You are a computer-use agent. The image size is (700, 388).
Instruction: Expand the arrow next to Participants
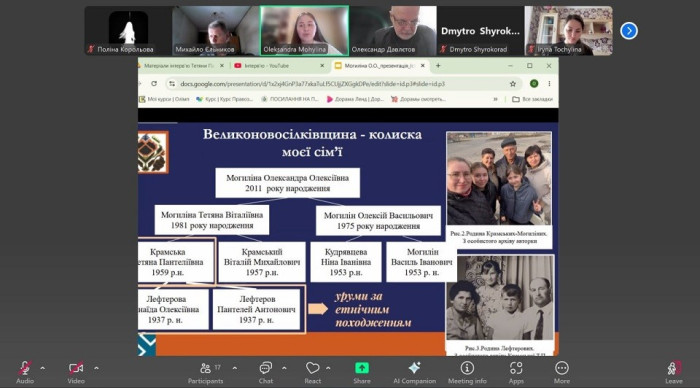coord(234,368)
